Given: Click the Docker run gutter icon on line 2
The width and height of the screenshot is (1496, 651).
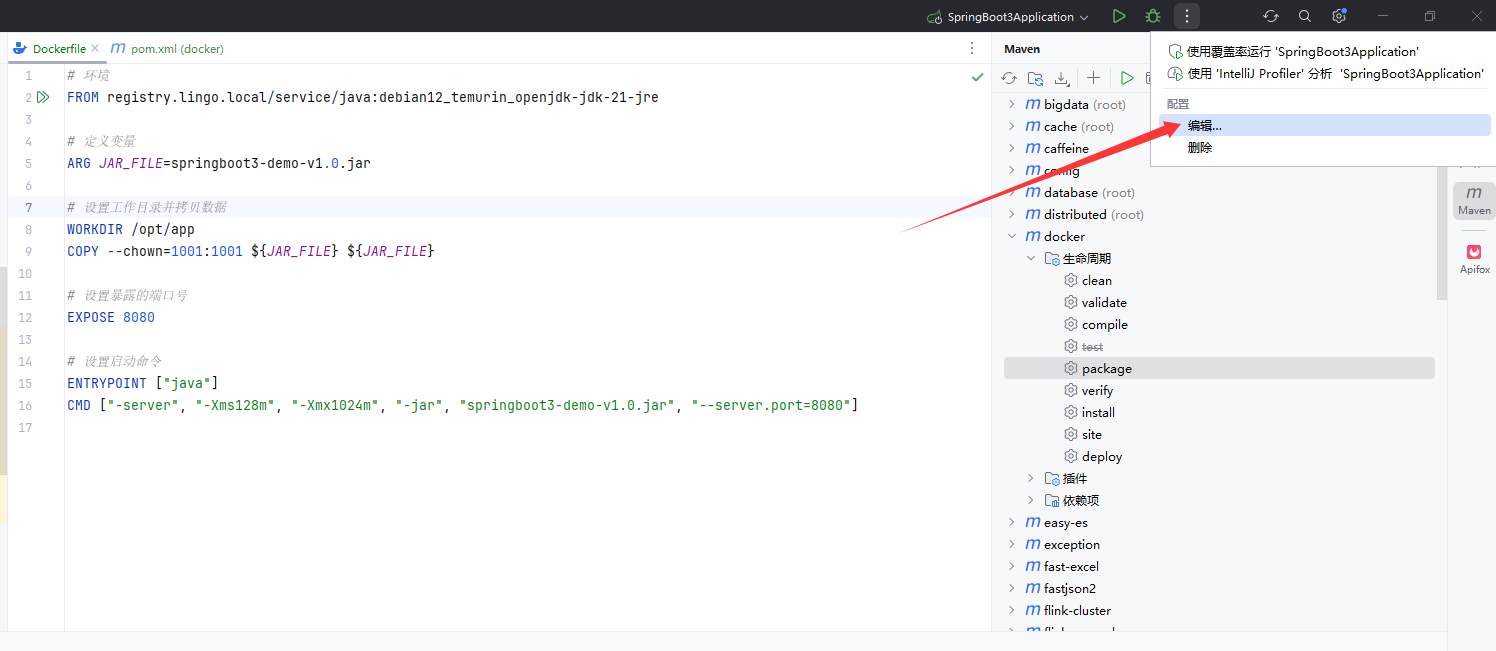Looking at the screenshot, I should (43, 97).
